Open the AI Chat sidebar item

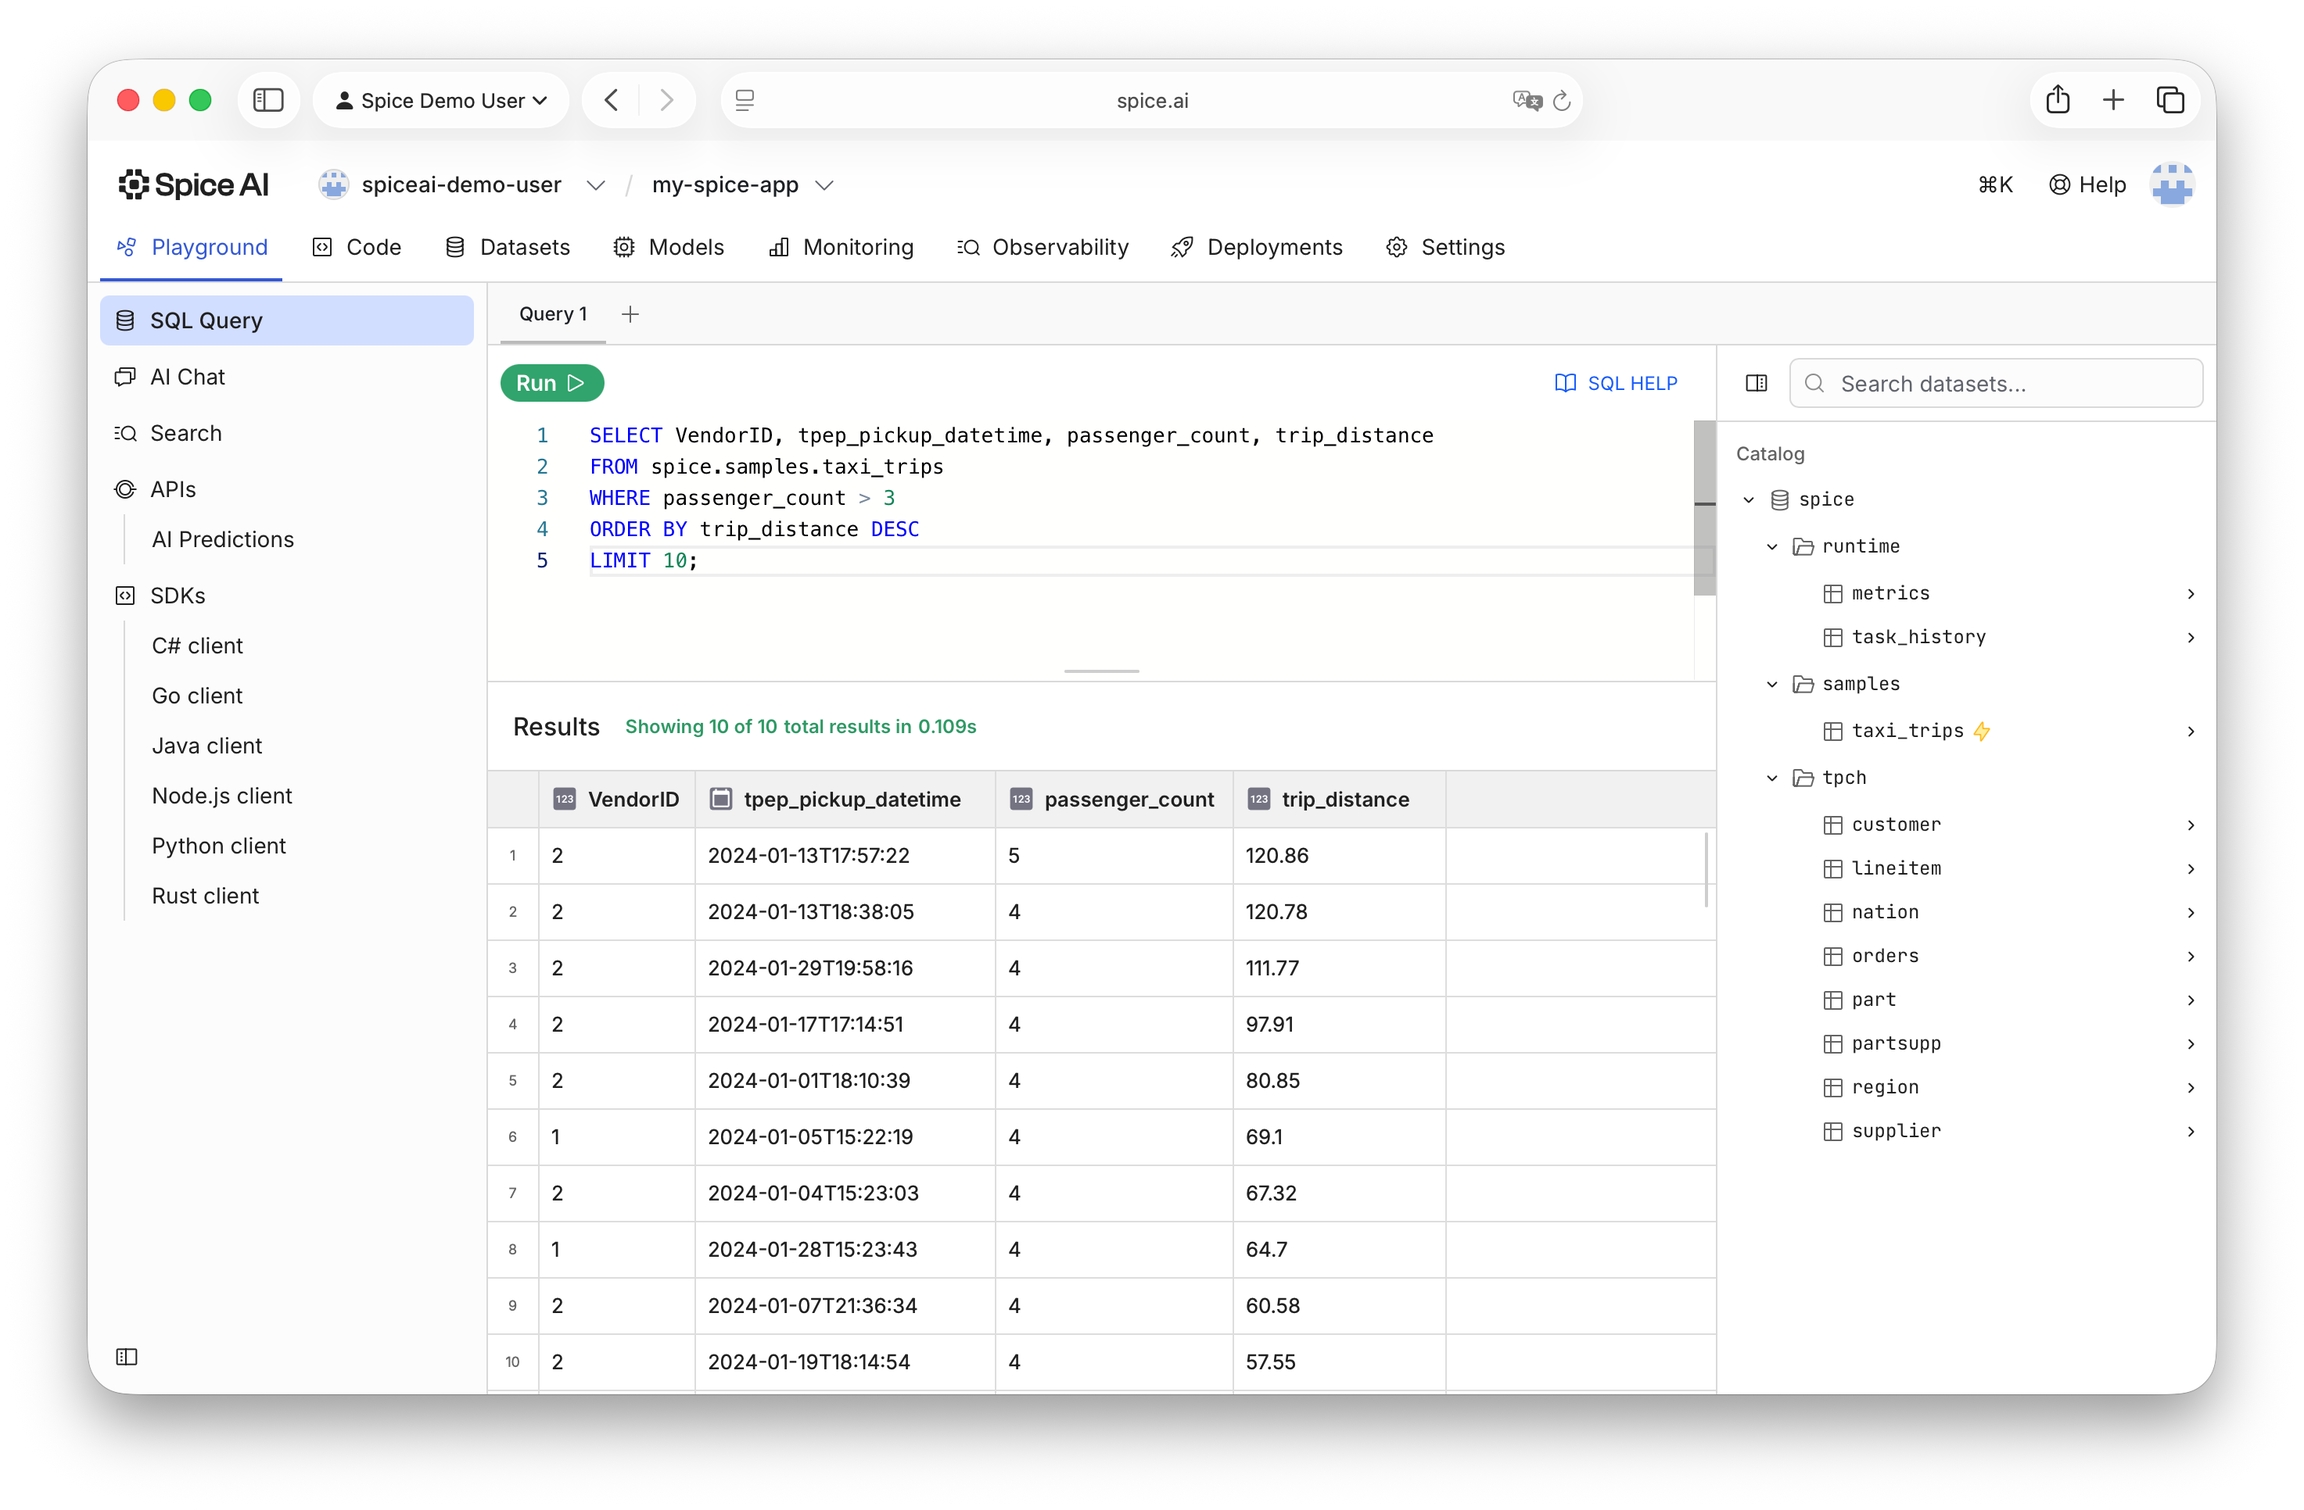pyautogui.click(x=187, y=377)
